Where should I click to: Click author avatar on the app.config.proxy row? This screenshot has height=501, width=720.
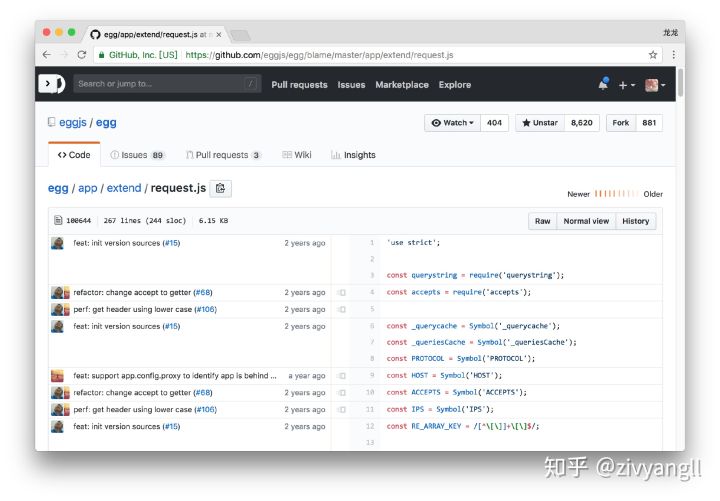(x=57, y=376)
